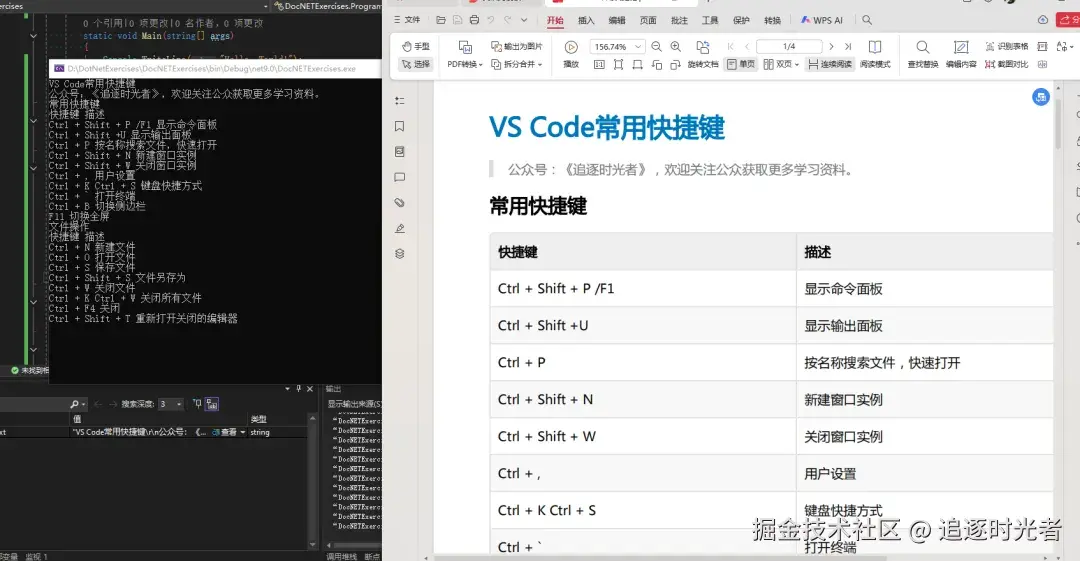Switch to the 批注 tab
Screen dimensions: 1080x561
[679, 21]
